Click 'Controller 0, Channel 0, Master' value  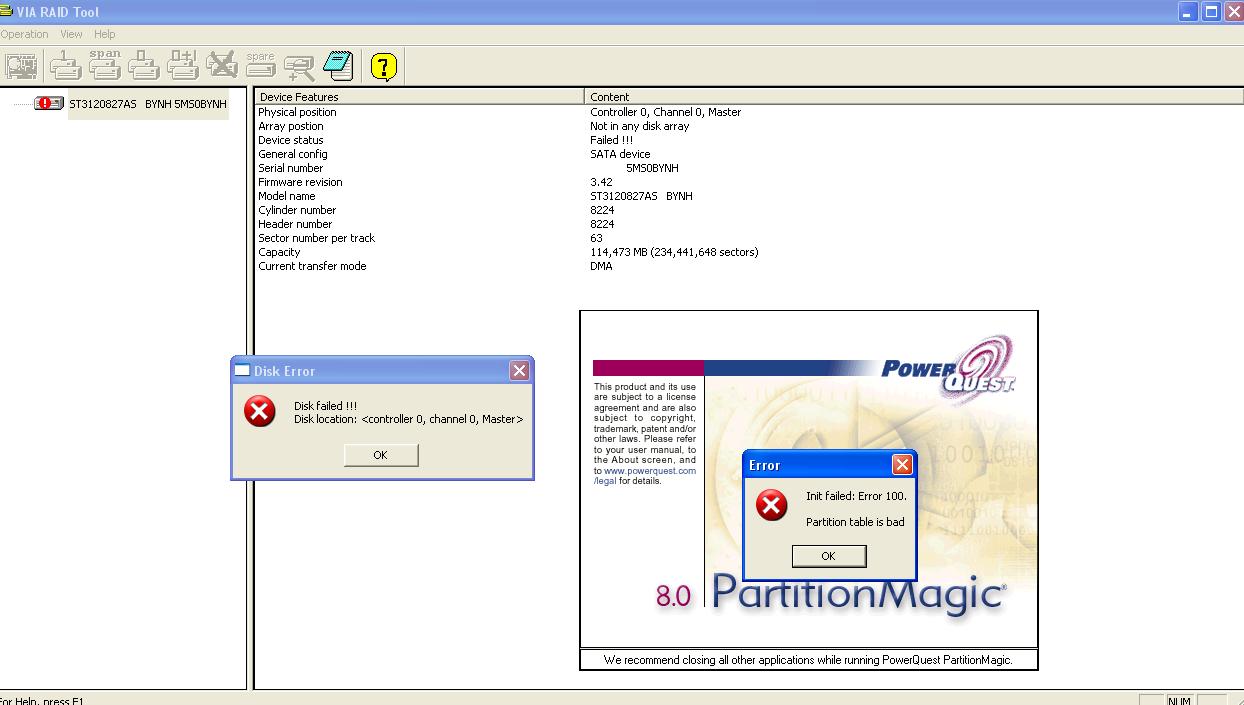[666, 112]
